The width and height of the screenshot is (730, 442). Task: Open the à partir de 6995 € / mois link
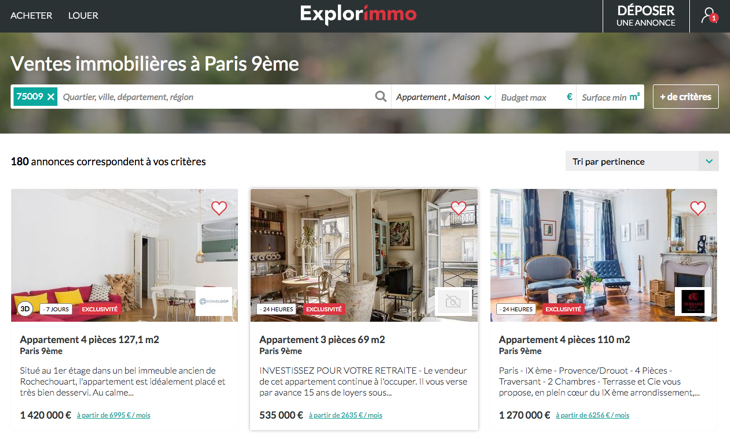(x=114, y=415)
